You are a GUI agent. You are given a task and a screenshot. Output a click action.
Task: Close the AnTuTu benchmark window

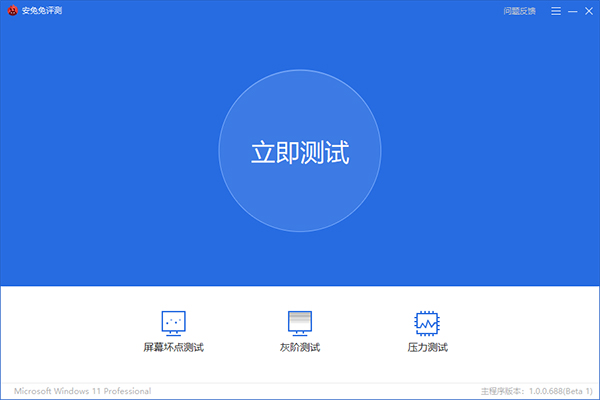(x=588, y=11)
